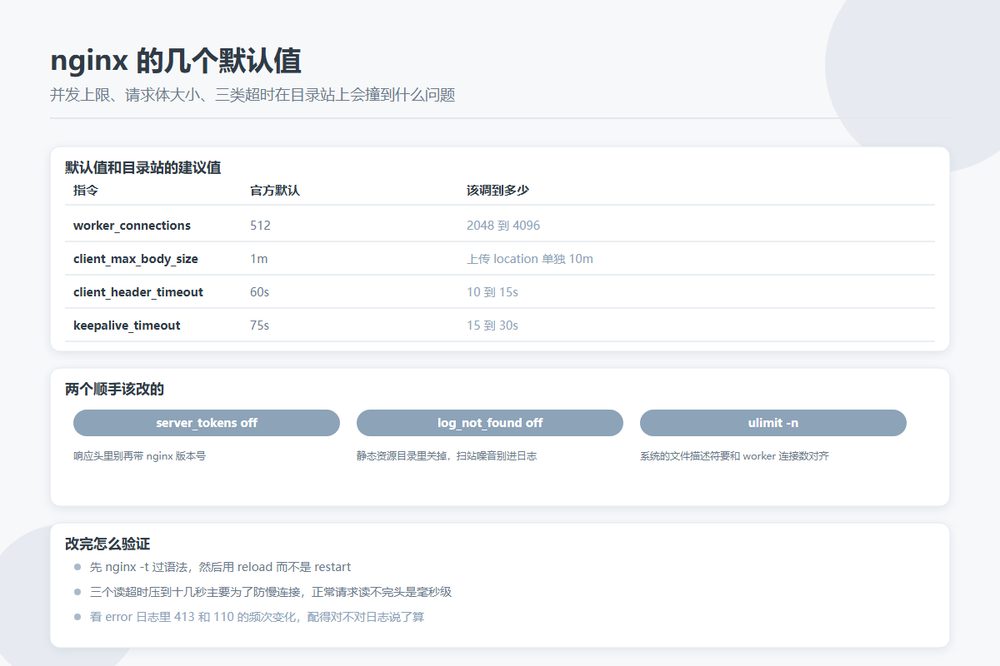Click the default value 75s
The height and width of the screenshot is (666, 1000).
pyautogui.click(x=260, y=325)
